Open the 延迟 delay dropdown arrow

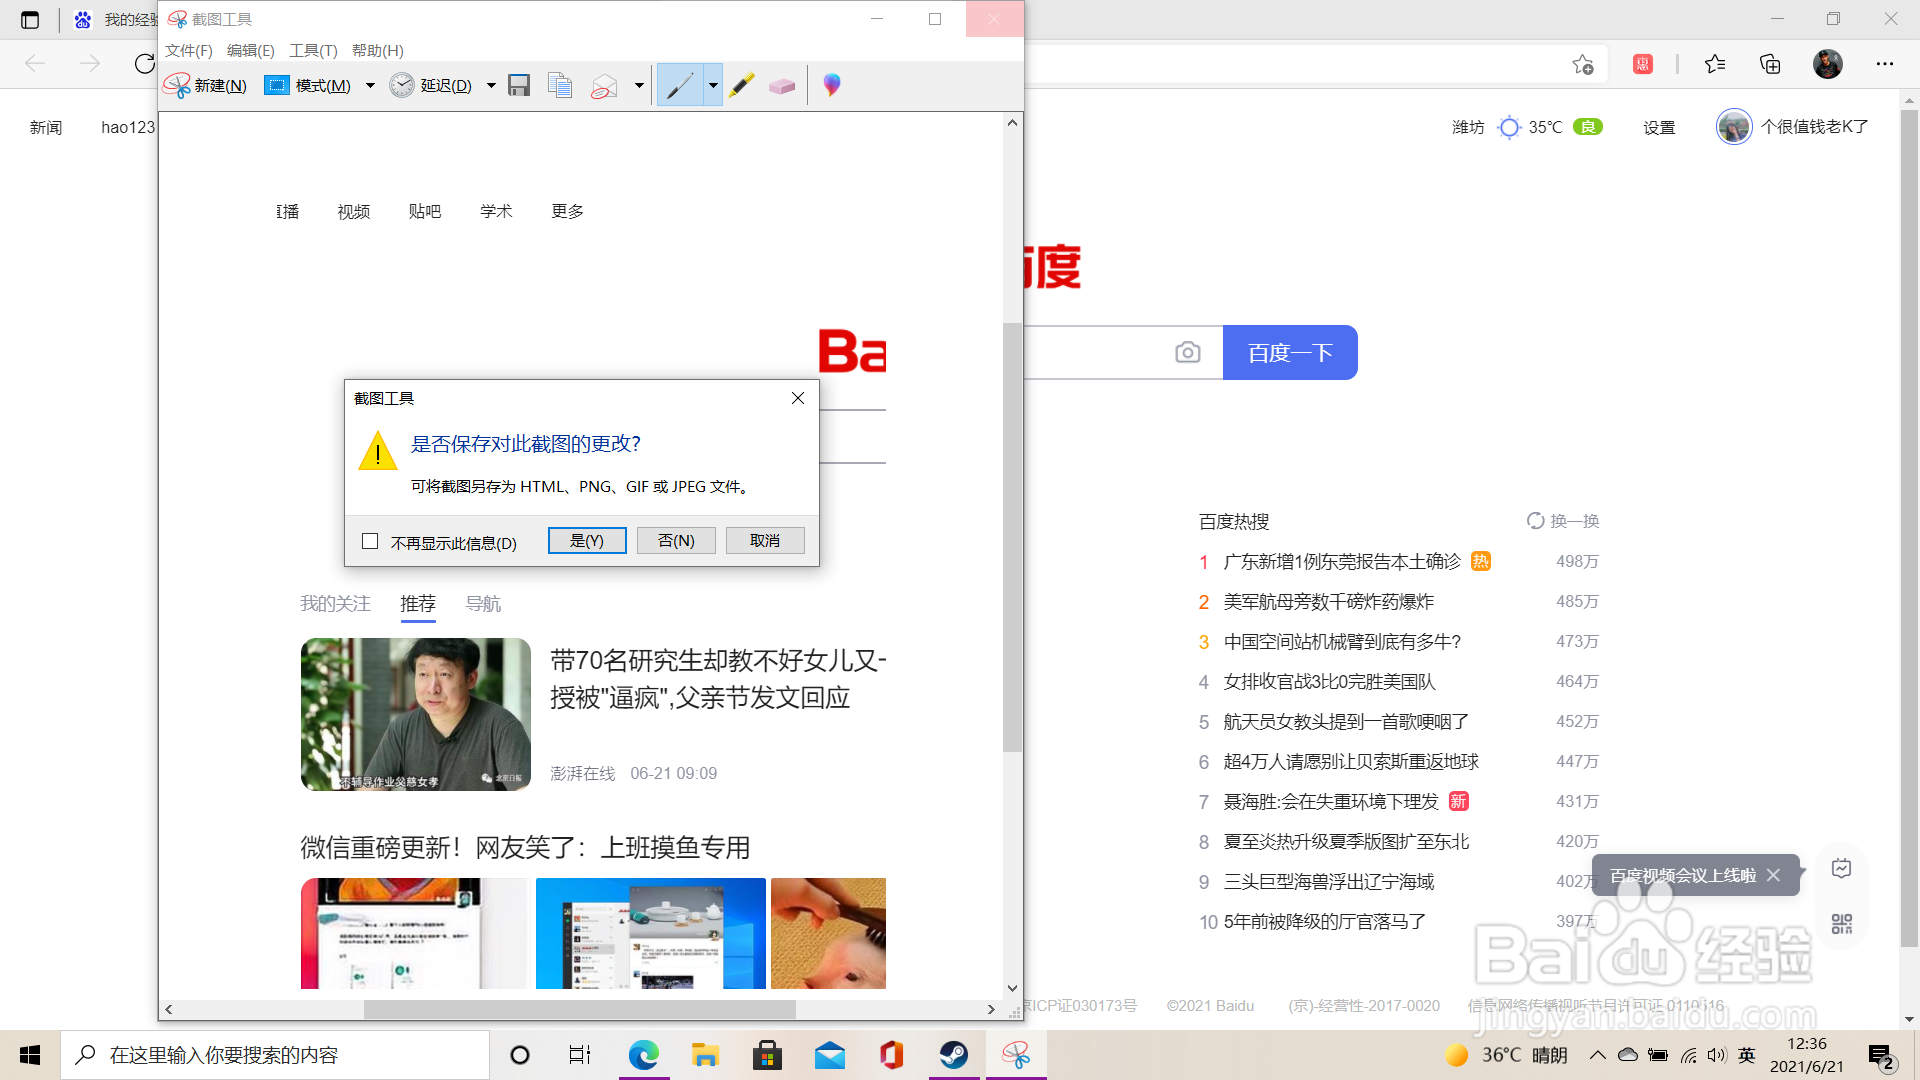pyautogui.click(x=491, y=85)
